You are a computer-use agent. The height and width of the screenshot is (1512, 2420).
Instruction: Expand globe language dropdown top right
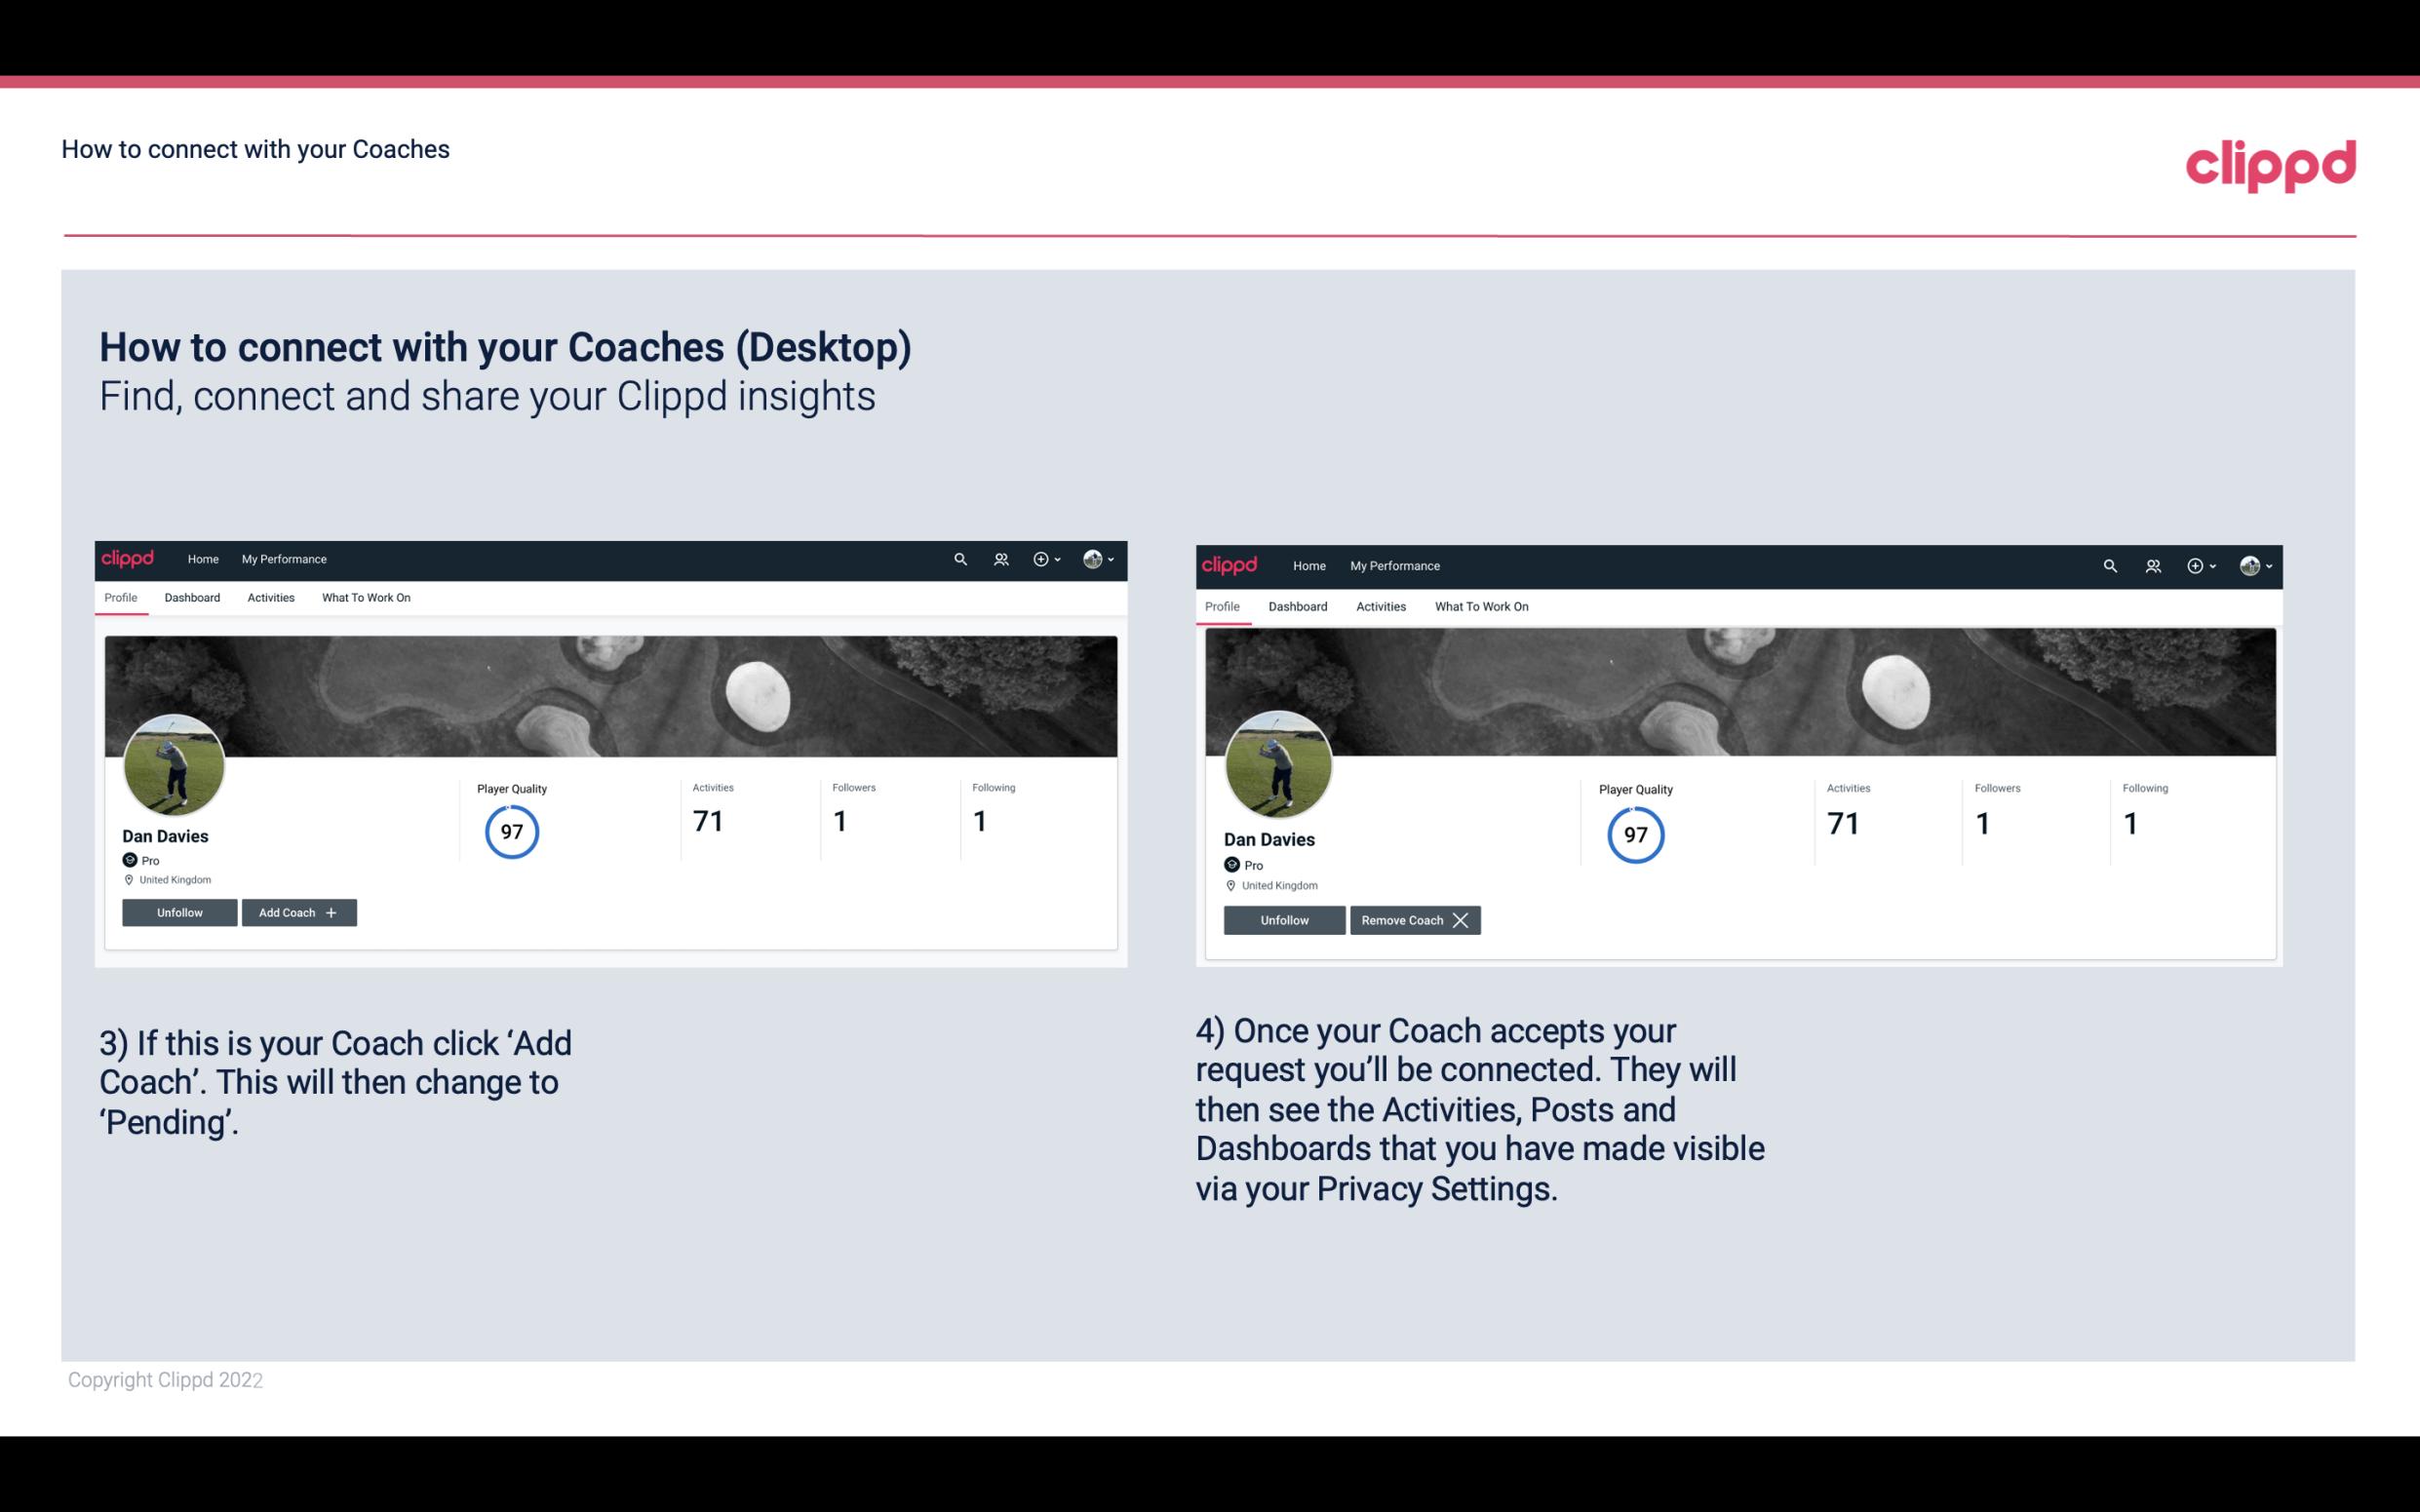pos(2258,564)
